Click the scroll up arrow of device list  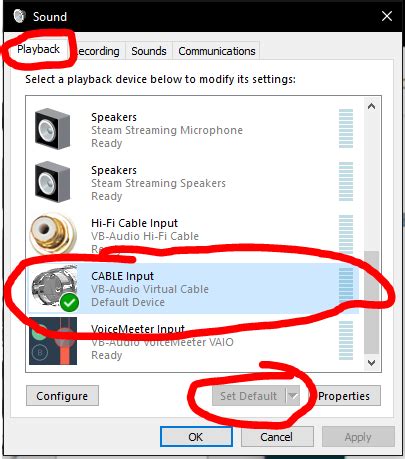pos(371,106)
